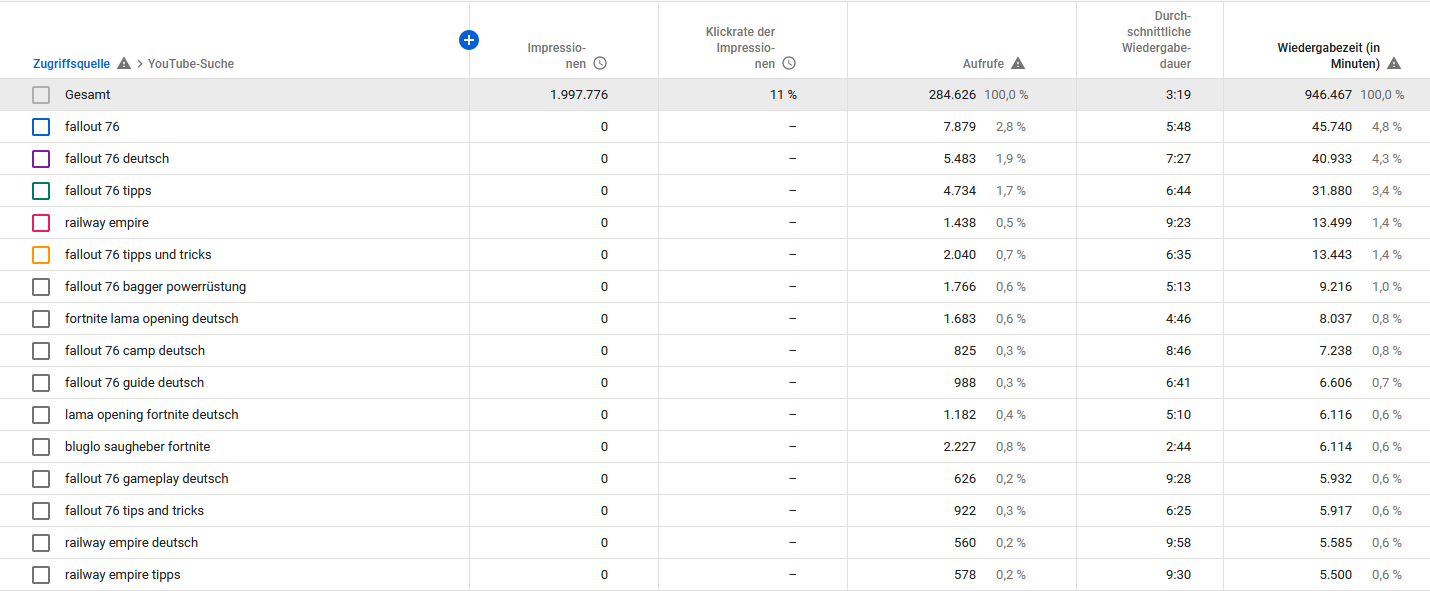
Task: Uncheck the purple 'fallout 76 deutsch' checkbox
Action: pyautogui.click(x=41, y=159)
